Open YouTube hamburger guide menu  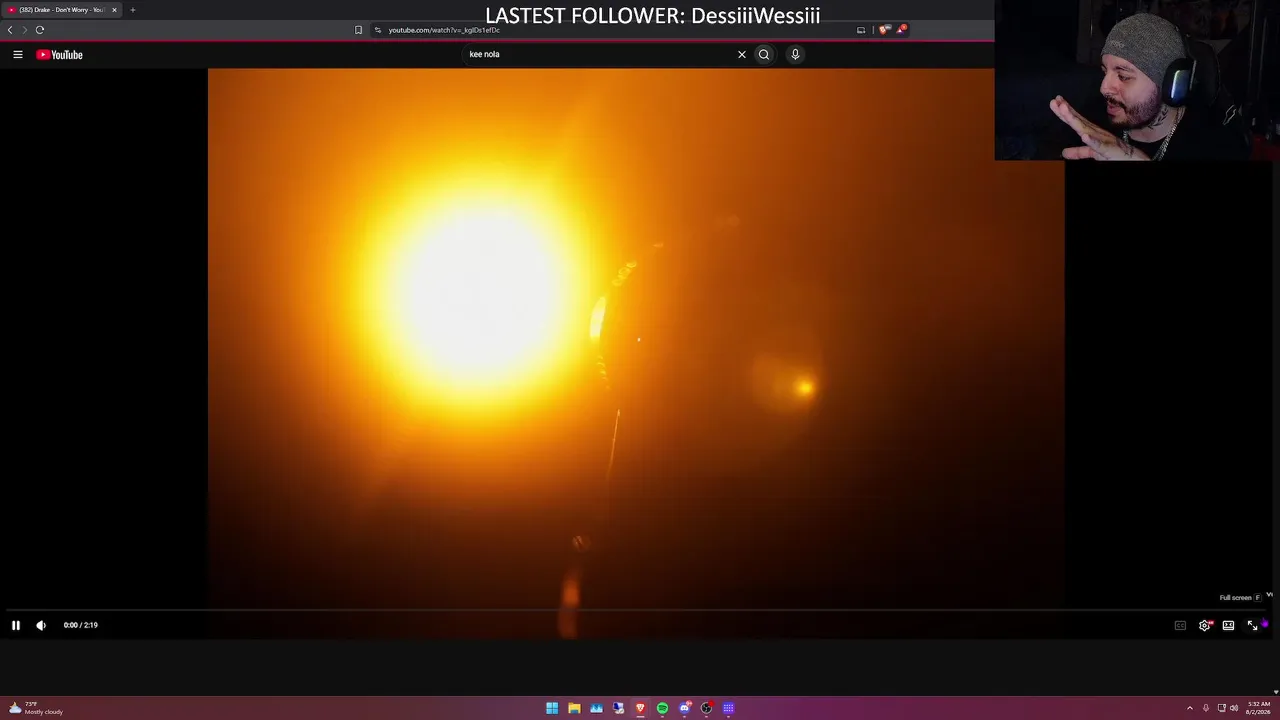pyautogui.click(x=18, y=55)
